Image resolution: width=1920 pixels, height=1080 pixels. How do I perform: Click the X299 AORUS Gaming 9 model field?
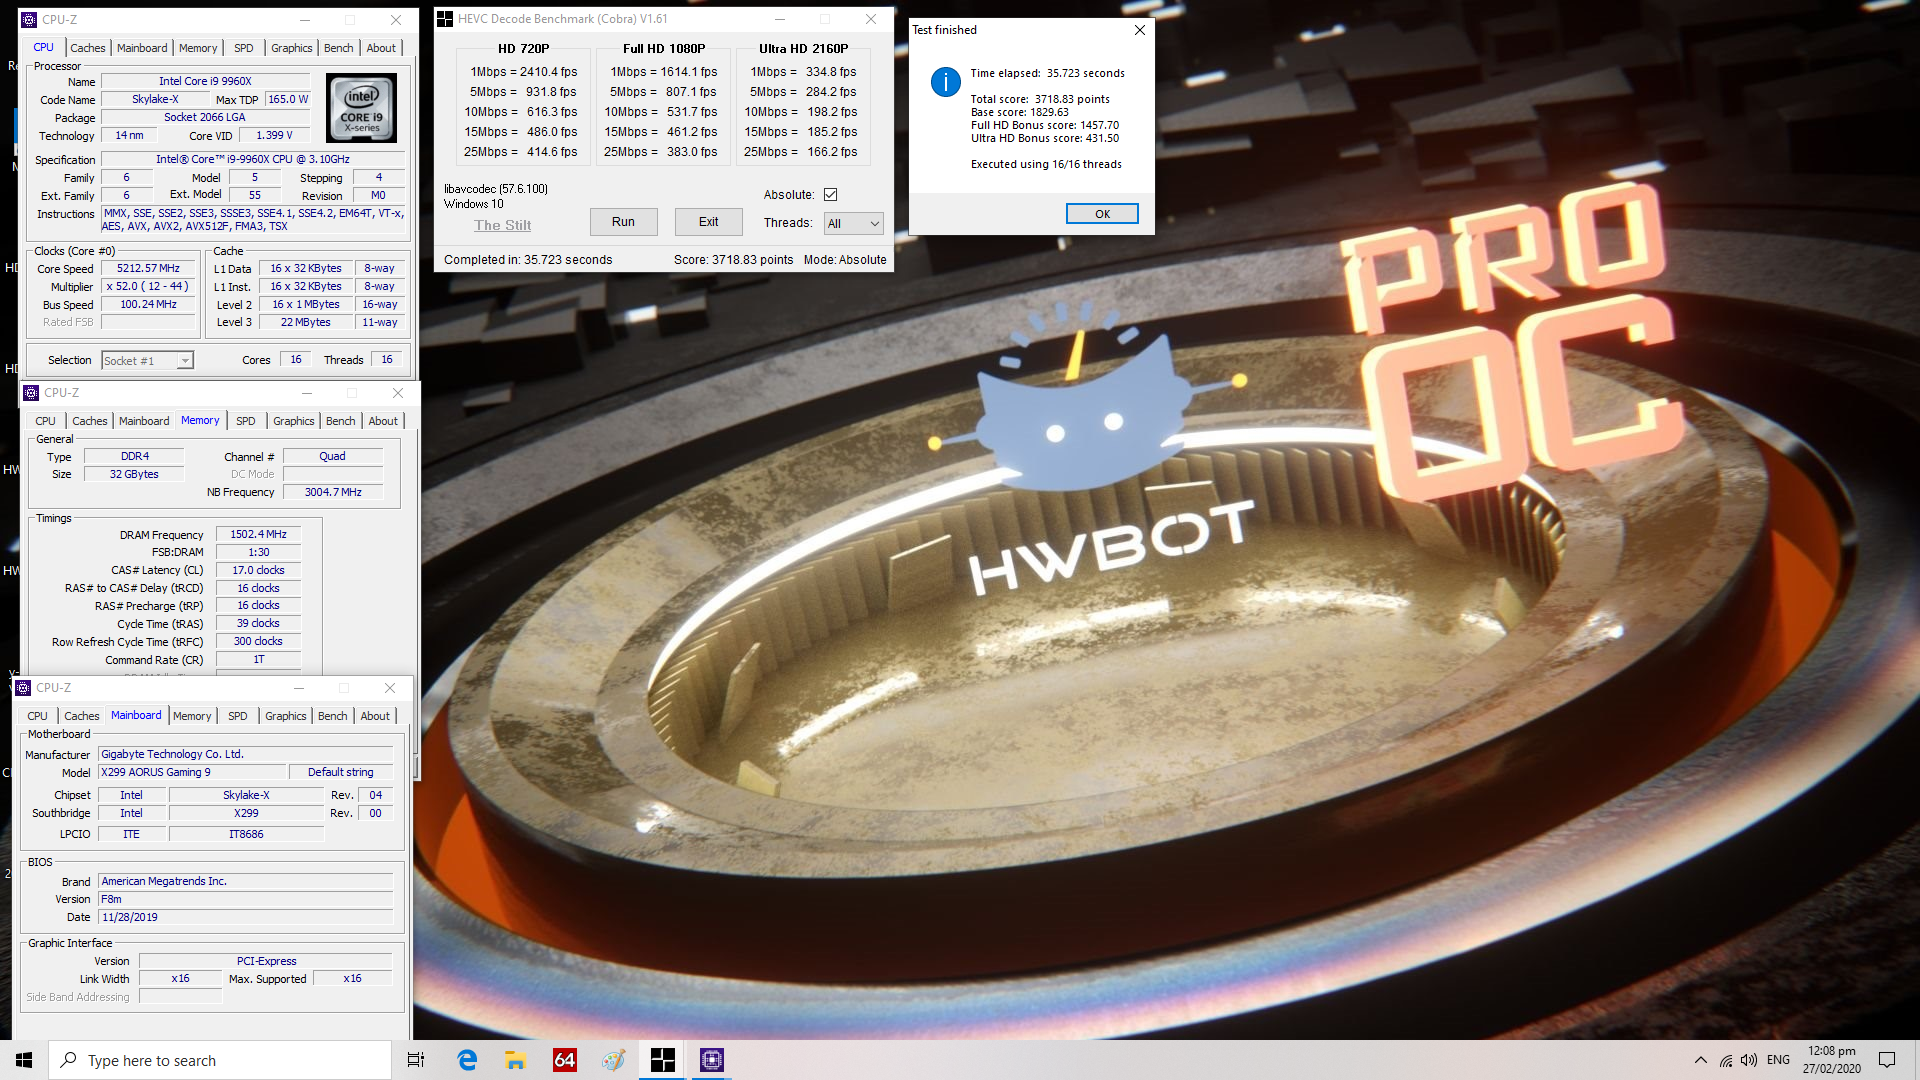point(192,773)
